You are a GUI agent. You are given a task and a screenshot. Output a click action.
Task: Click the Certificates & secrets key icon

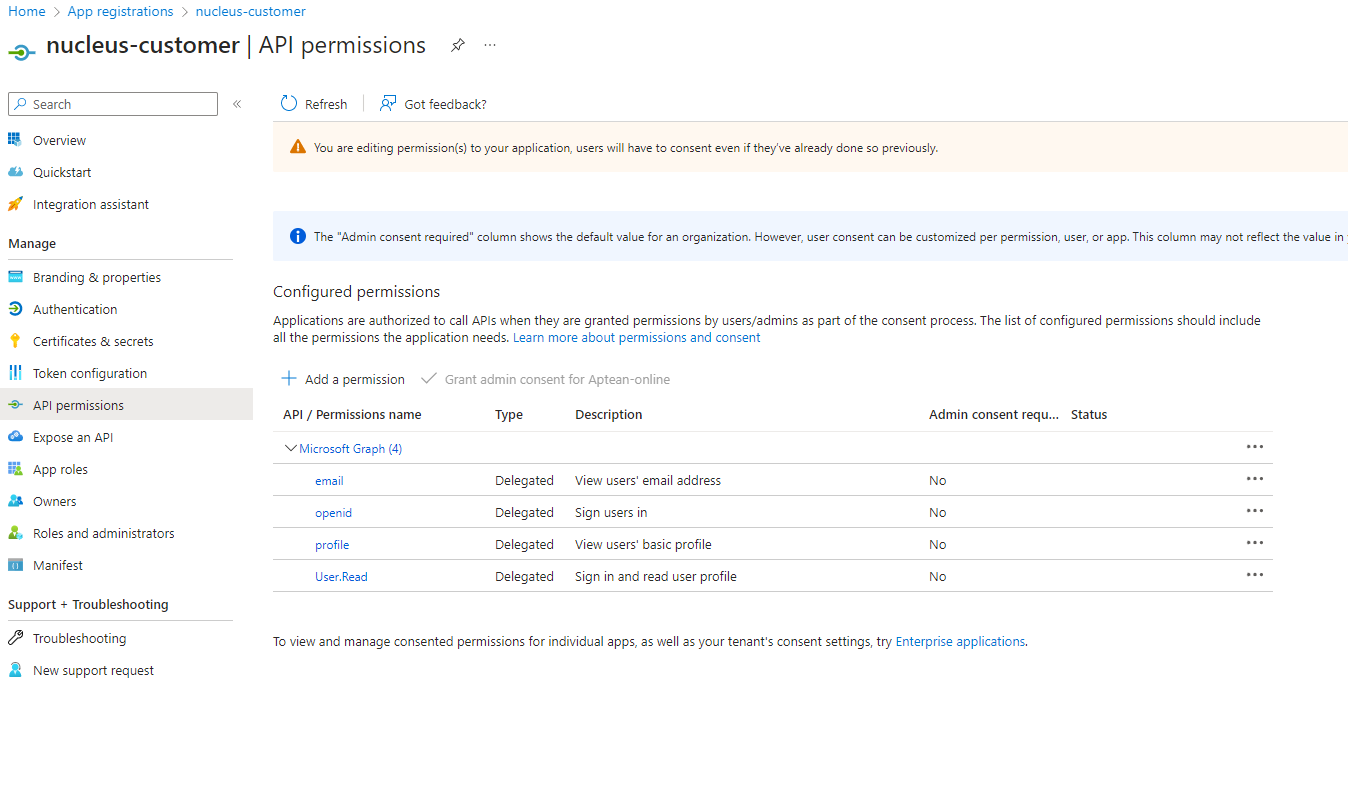pos(15,341)
